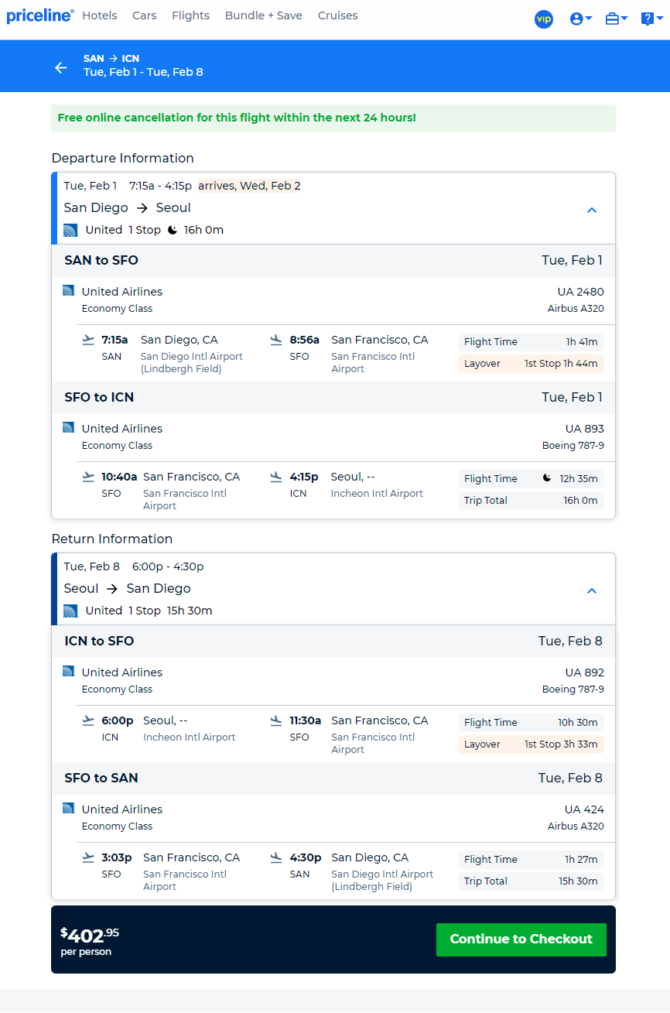Collapse the Departure Information flight details
The height and width of the screenshot is (1013, 670).
[591, 210]
